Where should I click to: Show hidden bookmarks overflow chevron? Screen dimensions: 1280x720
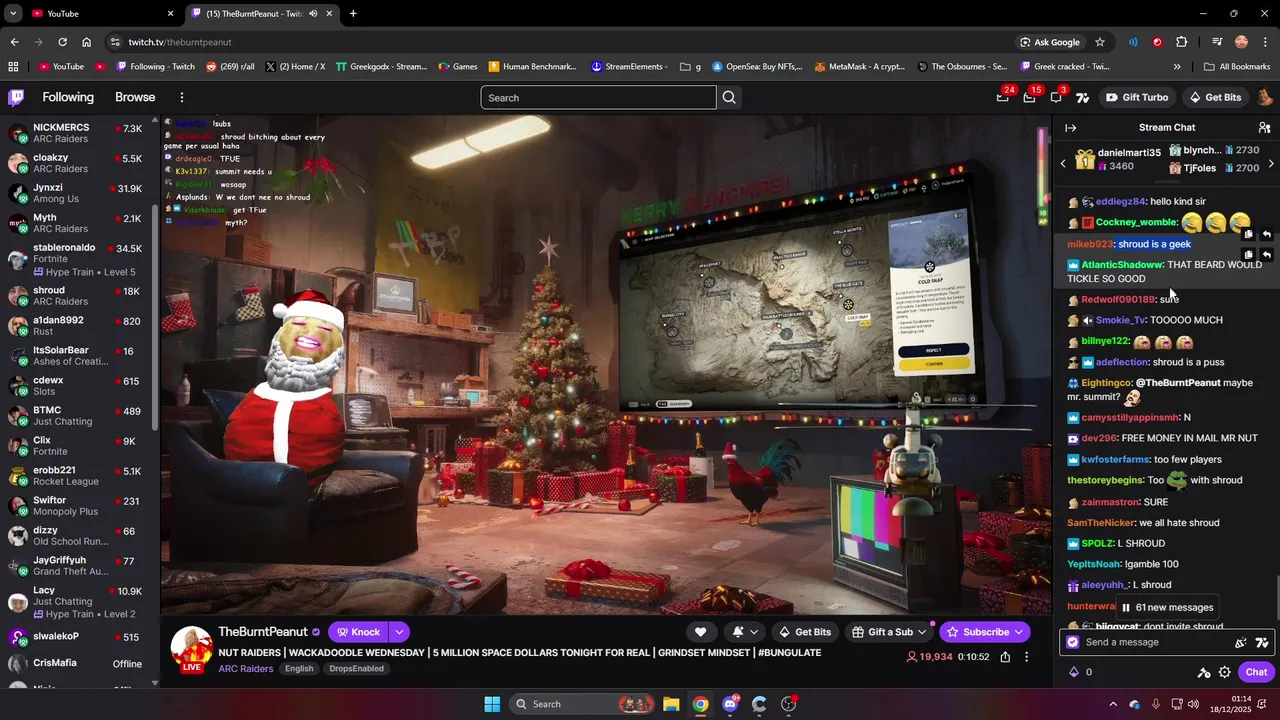(1177, 67)
